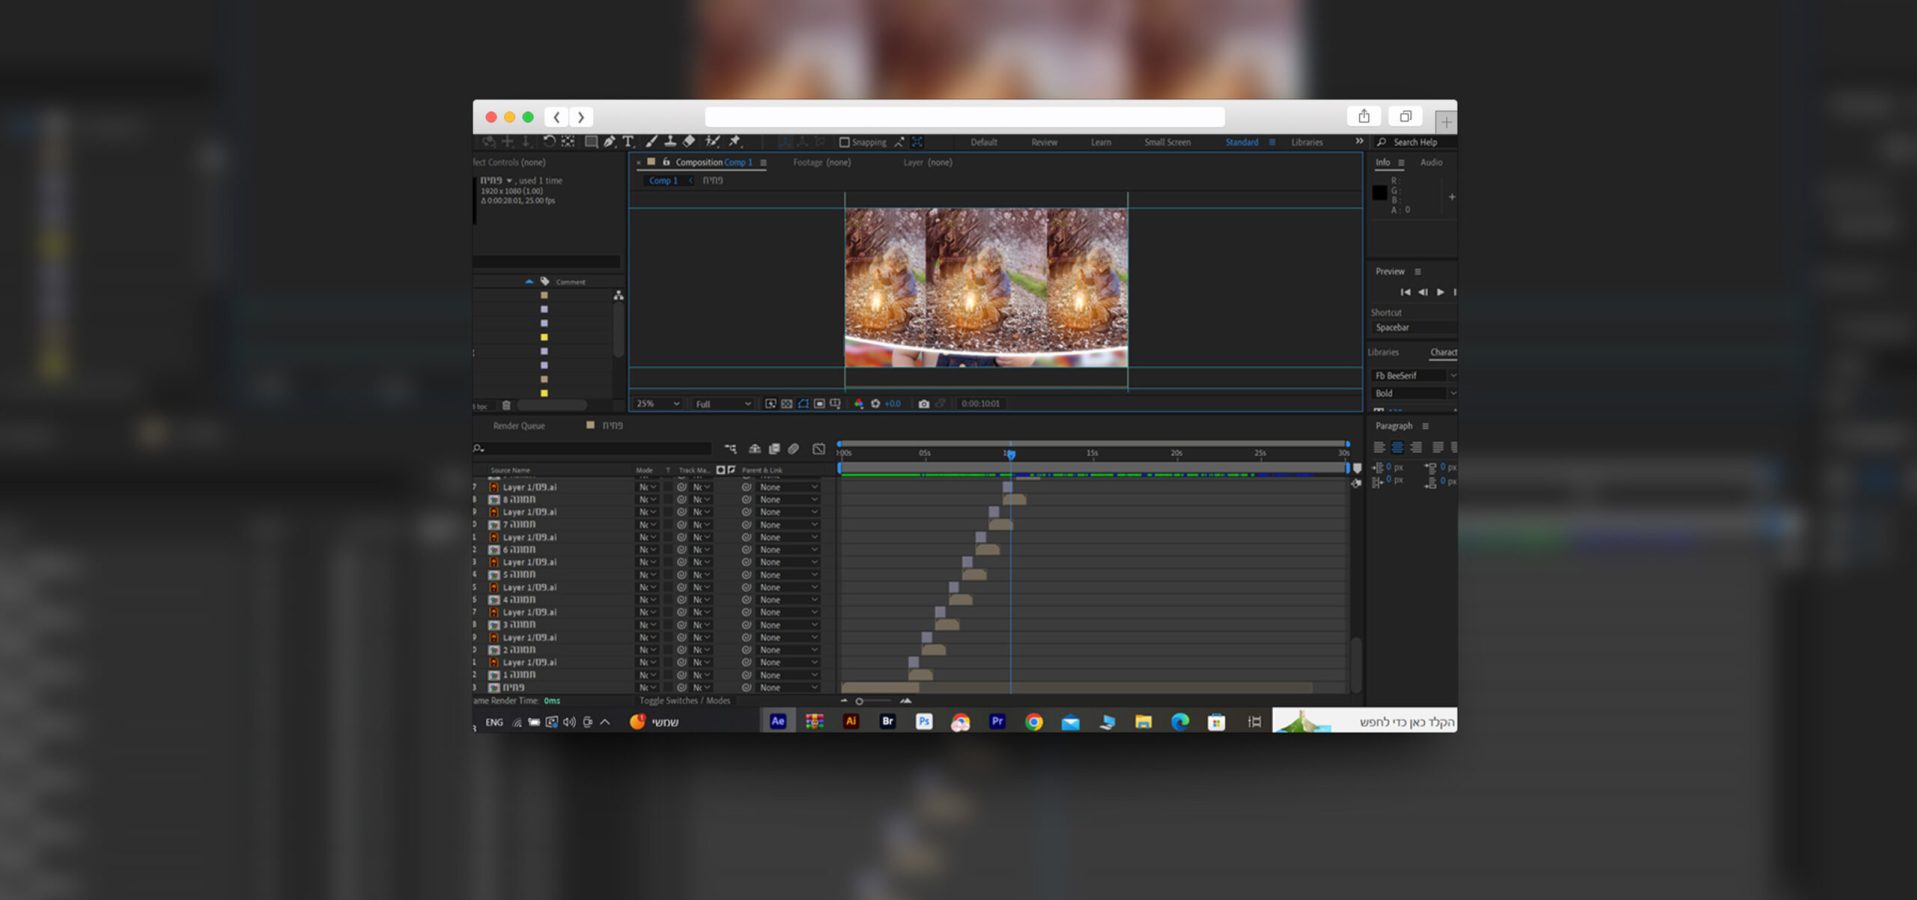Viewport: 1917px width, 900px height.
Task: Select the Puppet Pin tool
Action: 735,142
